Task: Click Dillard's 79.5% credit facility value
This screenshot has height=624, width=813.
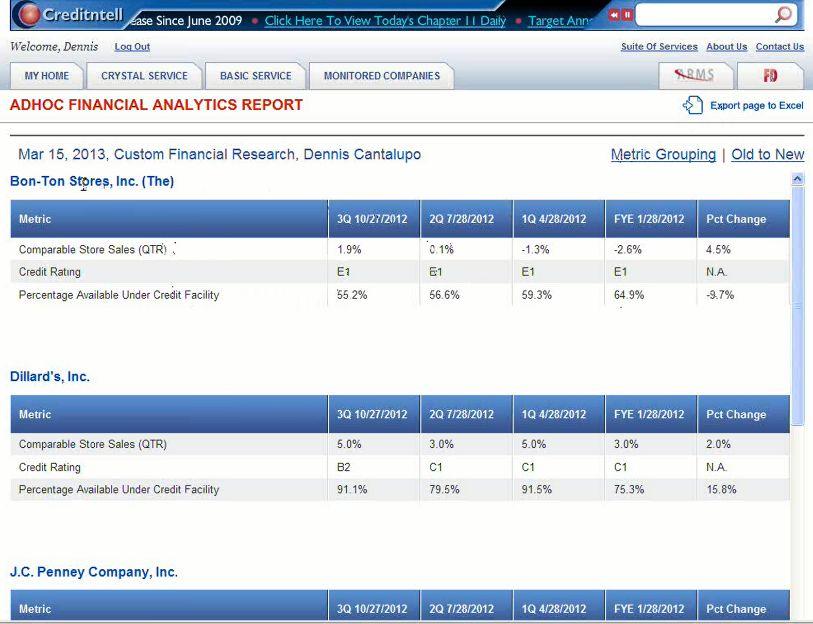Action: [x=444, y=489]
